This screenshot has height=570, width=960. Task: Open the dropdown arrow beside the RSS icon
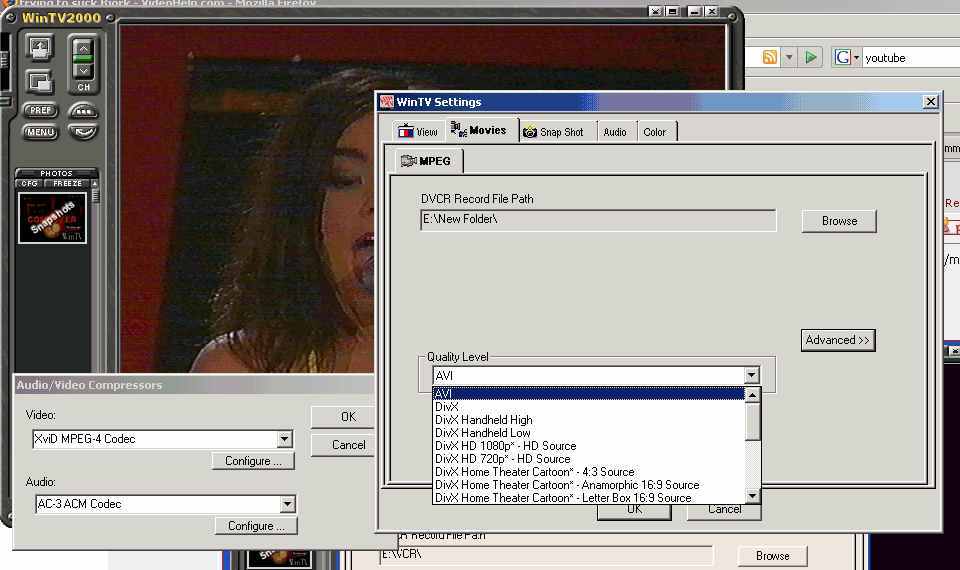coord(789,58)
